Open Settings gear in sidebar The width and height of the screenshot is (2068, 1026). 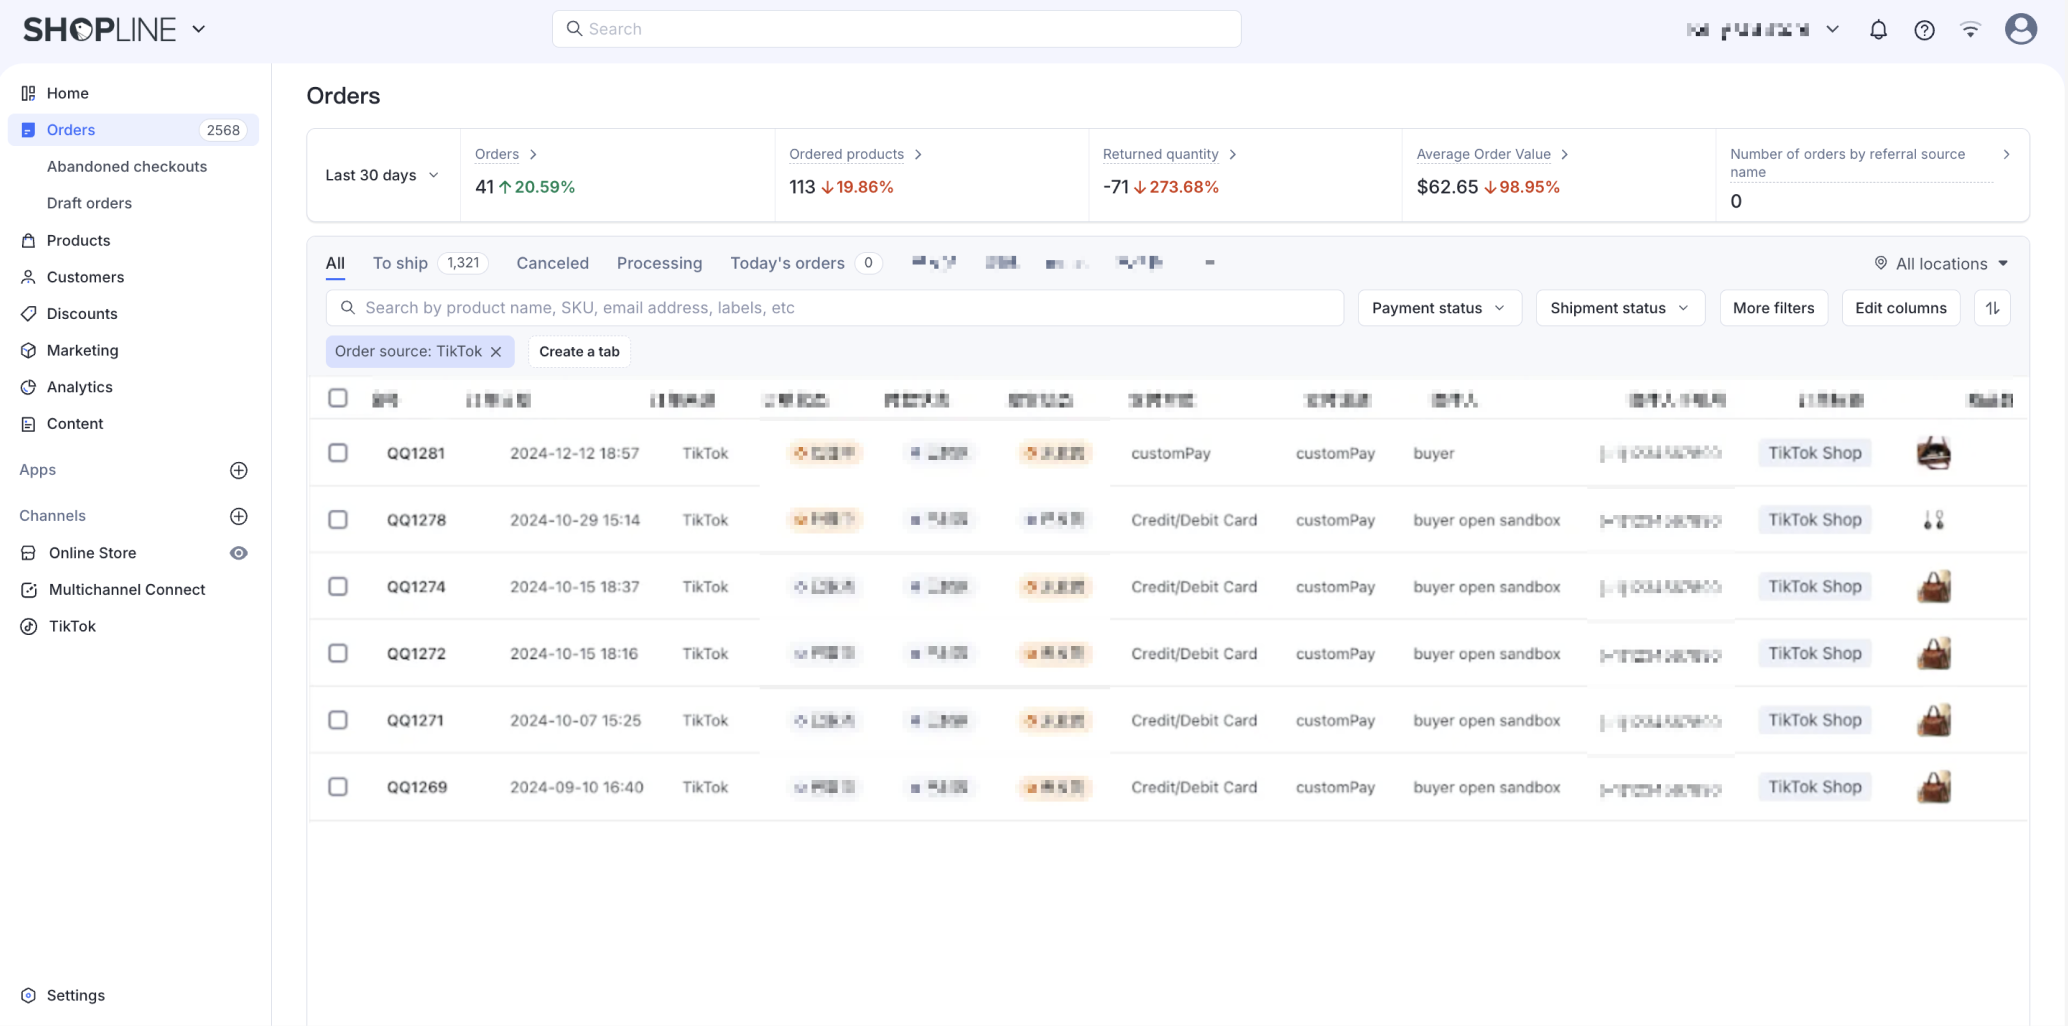tap(28, 995)
